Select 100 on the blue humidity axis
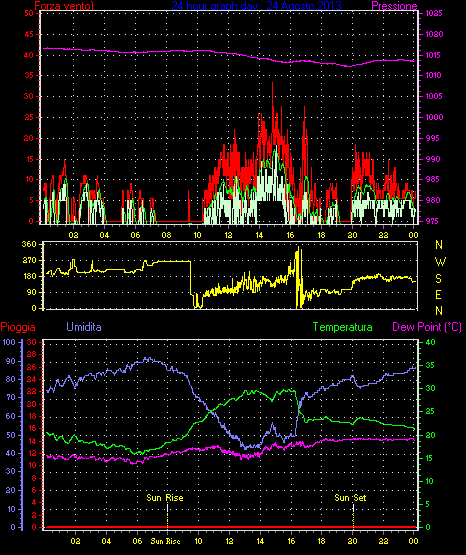466x555 pixels. [x=9, y=342]
